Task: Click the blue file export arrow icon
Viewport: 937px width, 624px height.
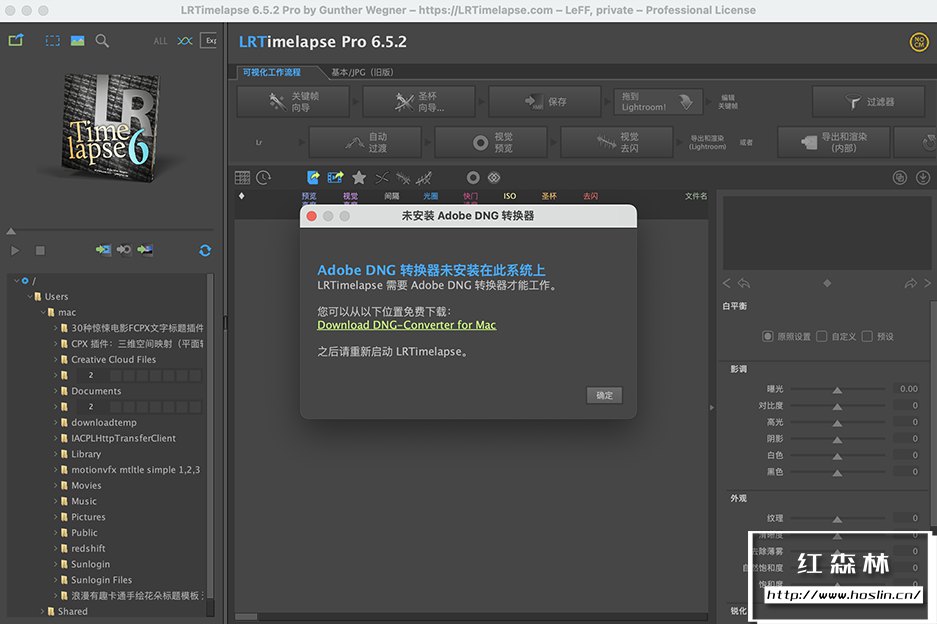Action: (313, 178)
